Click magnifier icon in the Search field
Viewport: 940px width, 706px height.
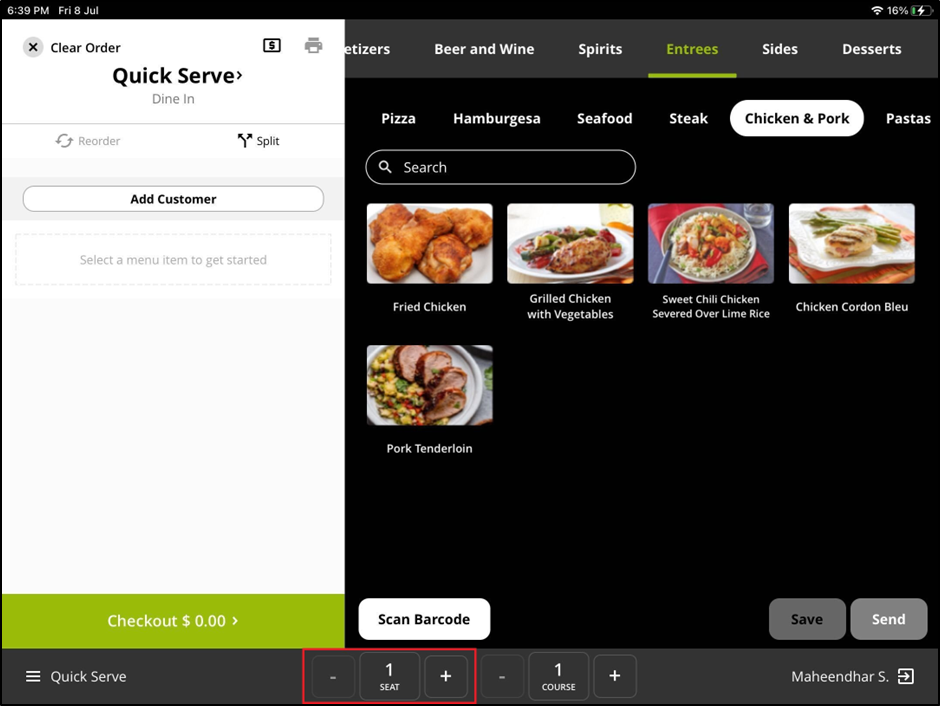(x=384, y=168)
